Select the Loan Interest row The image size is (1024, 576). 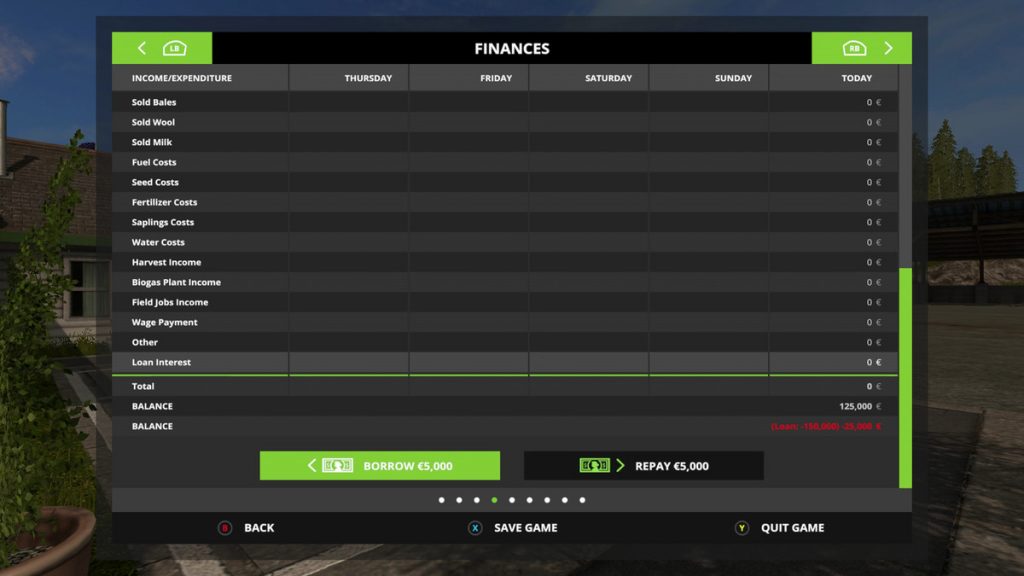coord(500,362)
